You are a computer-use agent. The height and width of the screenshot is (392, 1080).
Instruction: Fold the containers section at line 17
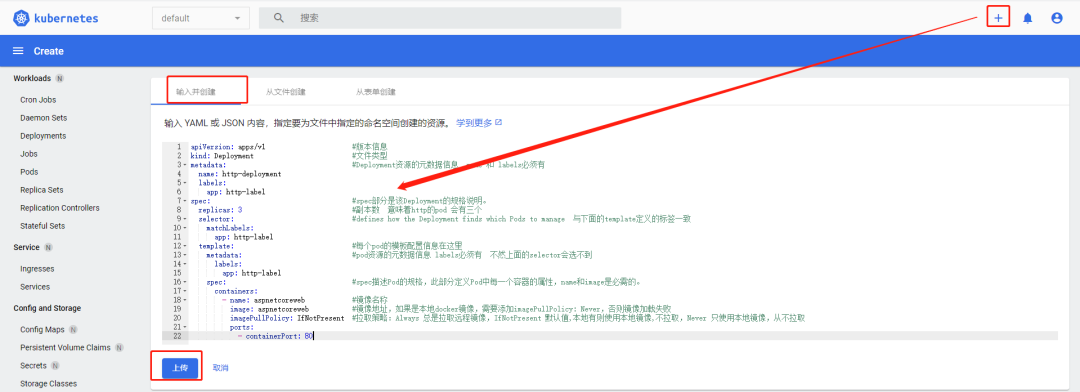coord(186,291)
